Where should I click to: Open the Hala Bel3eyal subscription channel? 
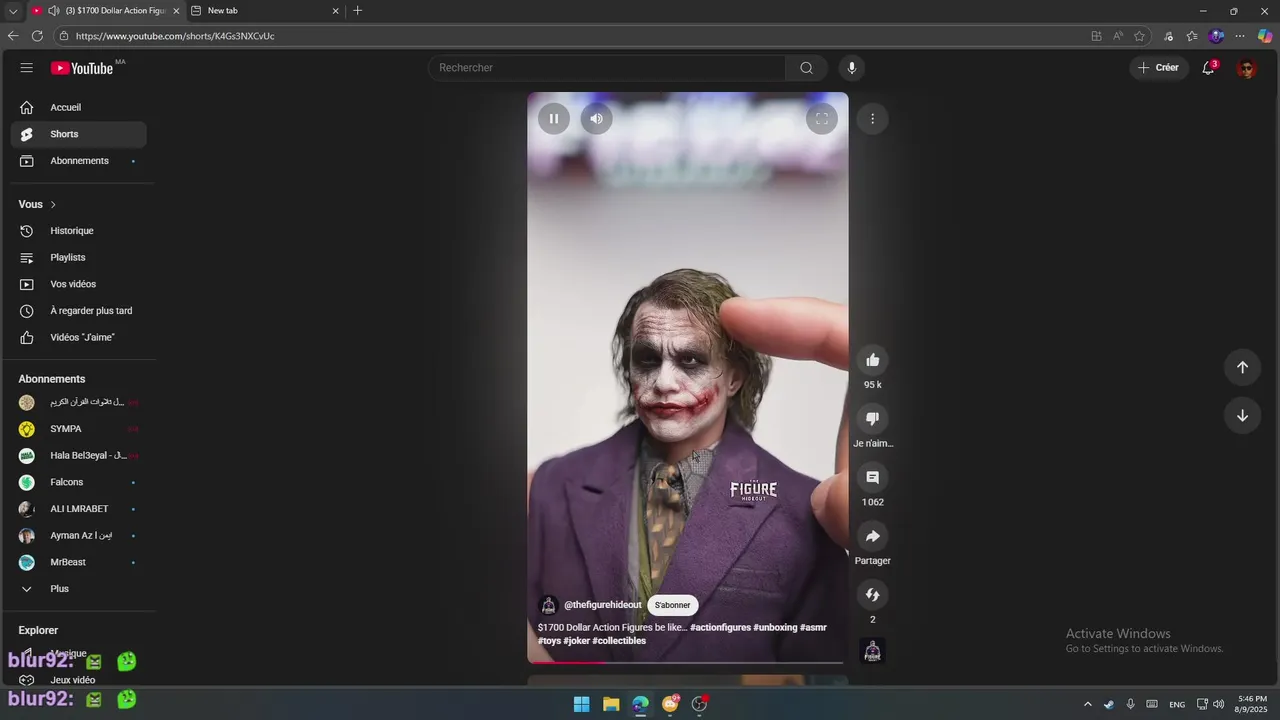pos(79,456)
